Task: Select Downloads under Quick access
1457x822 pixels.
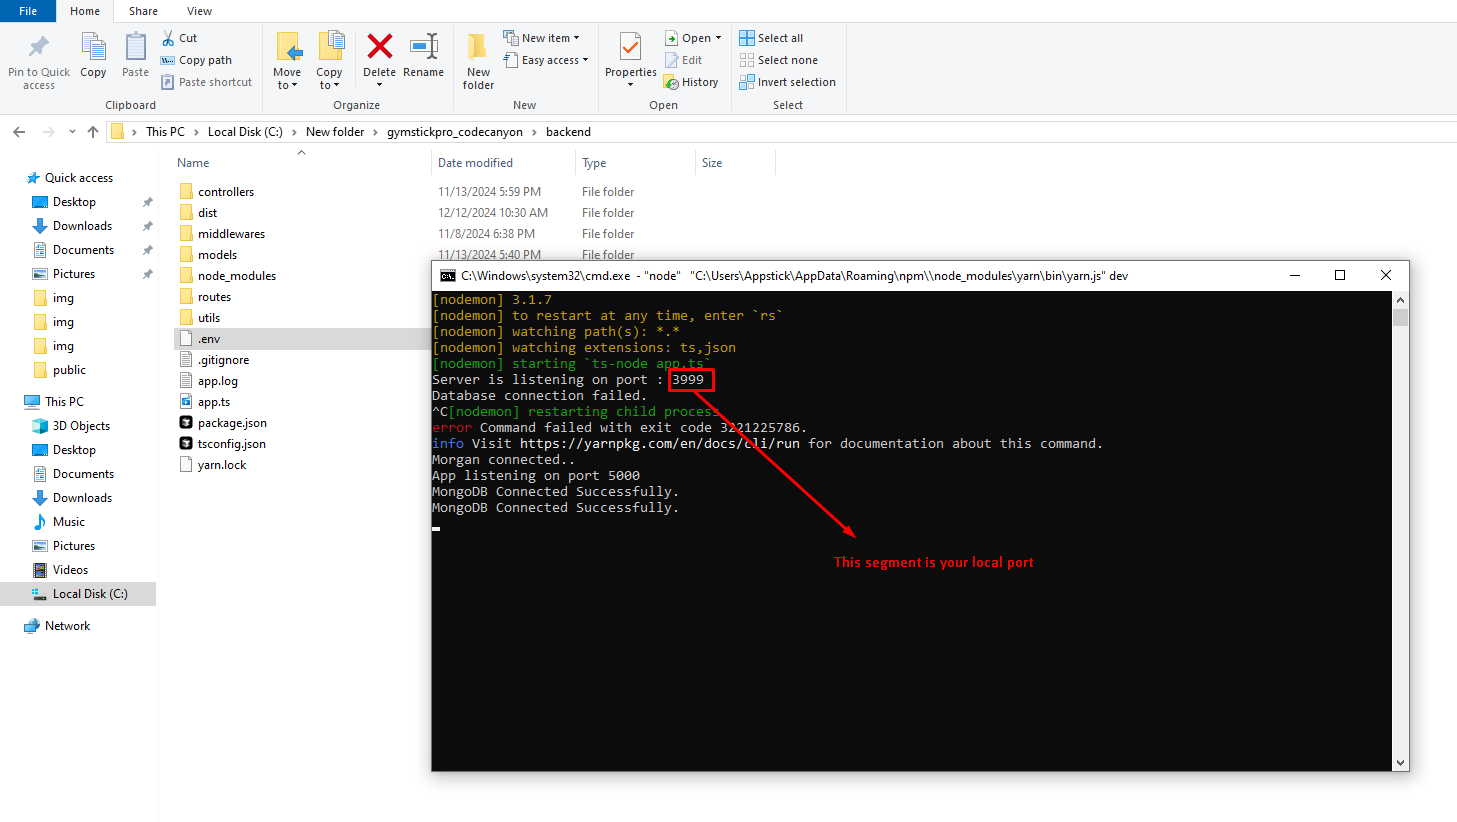Action: tap(82, 226)
